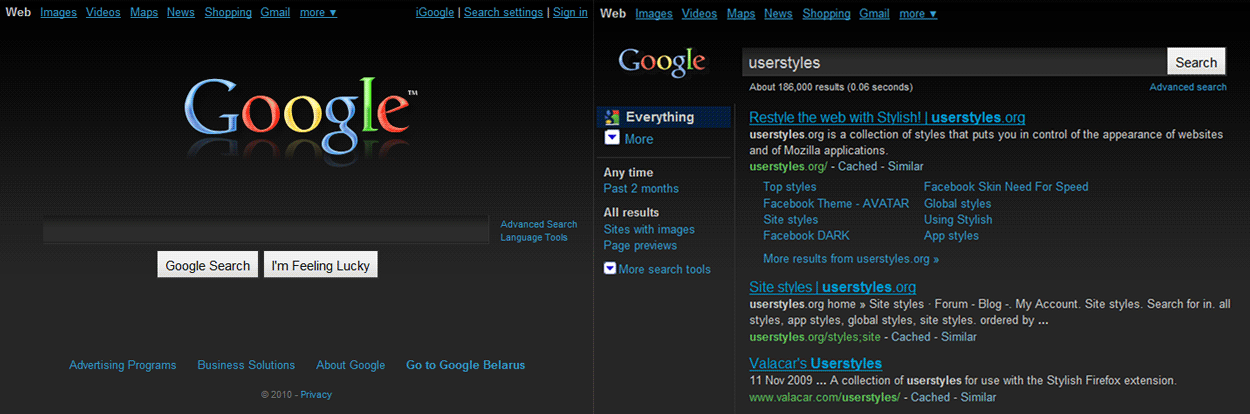
Task: Click the small Google logo on the results page
Action: [x=662, y=62]
